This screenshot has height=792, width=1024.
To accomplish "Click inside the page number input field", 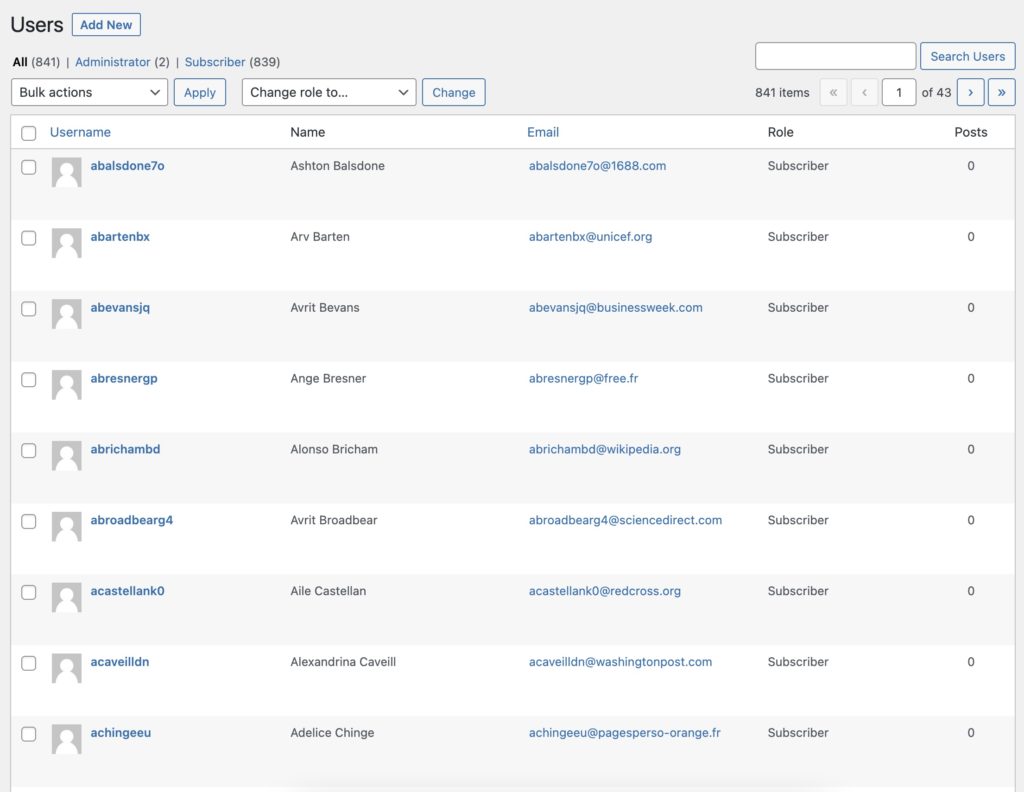I will [898, 91].
